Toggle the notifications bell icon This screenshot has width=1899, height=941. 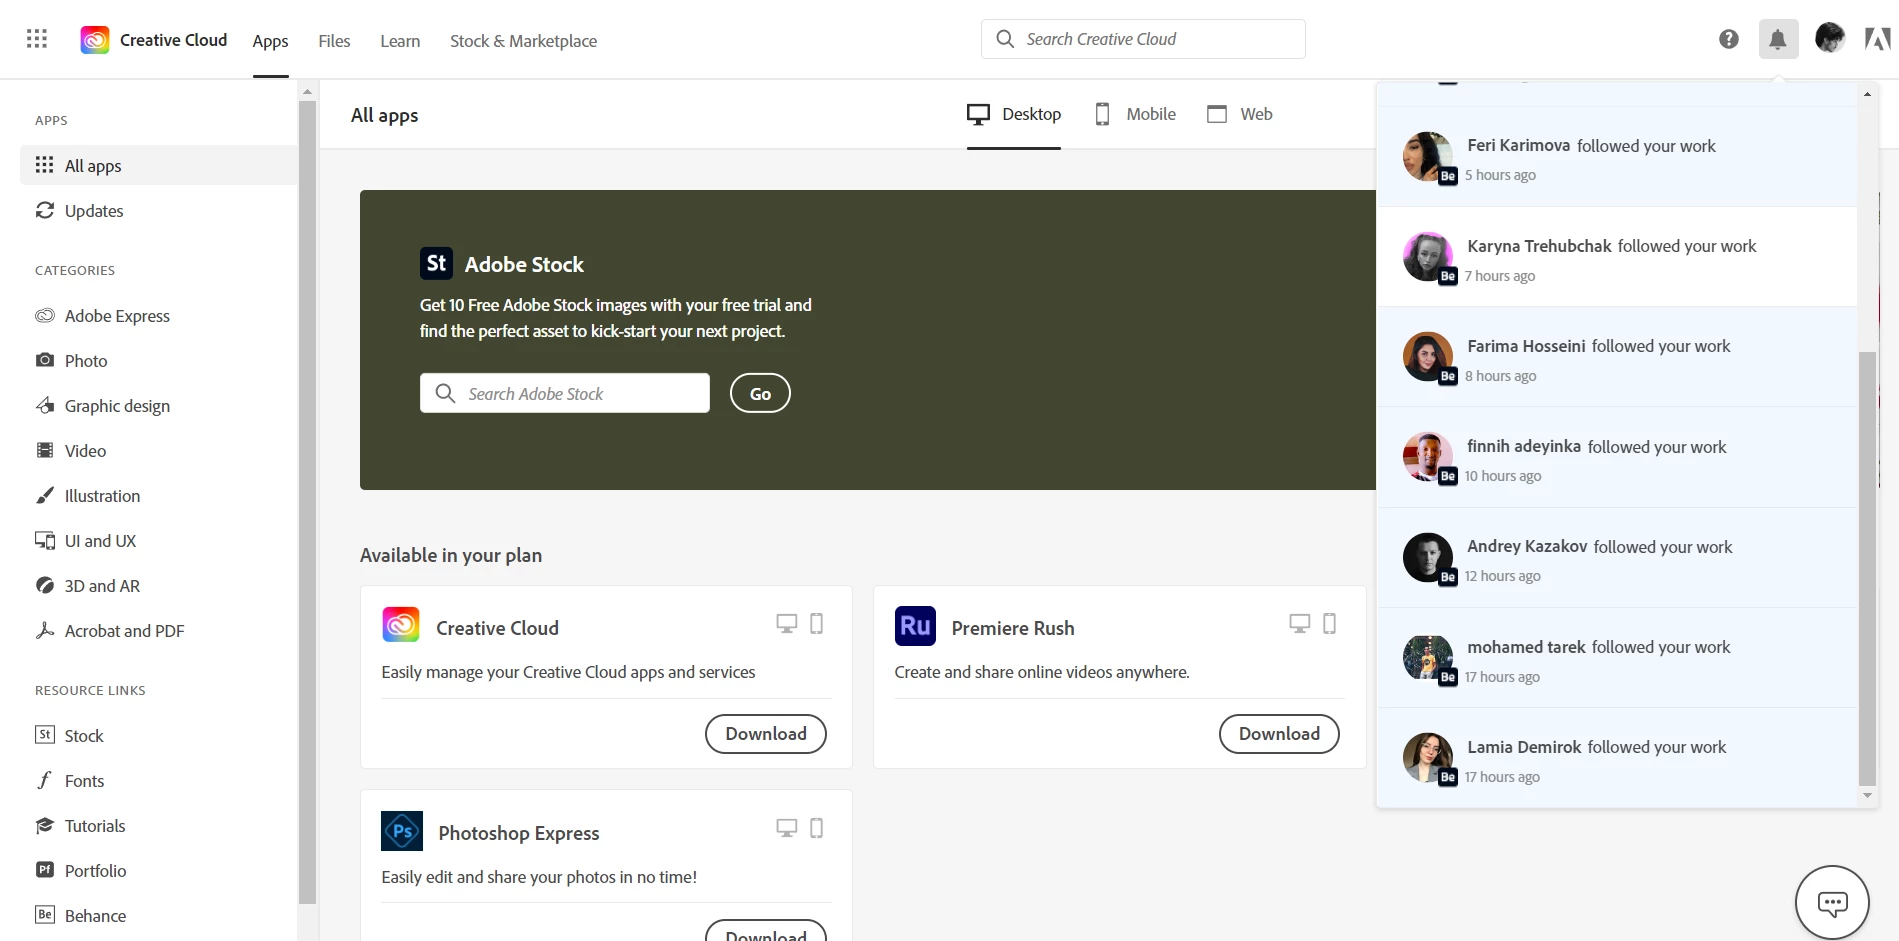[1778, 39]
